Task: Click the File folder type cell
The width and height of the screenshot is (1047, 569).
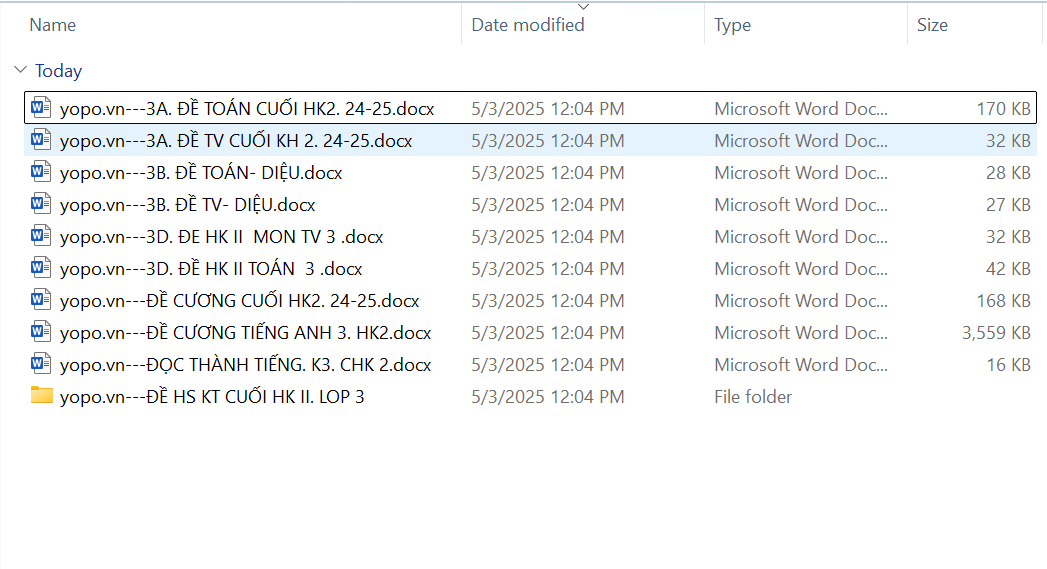Action: pyautogui.click(x=752, y=396)
